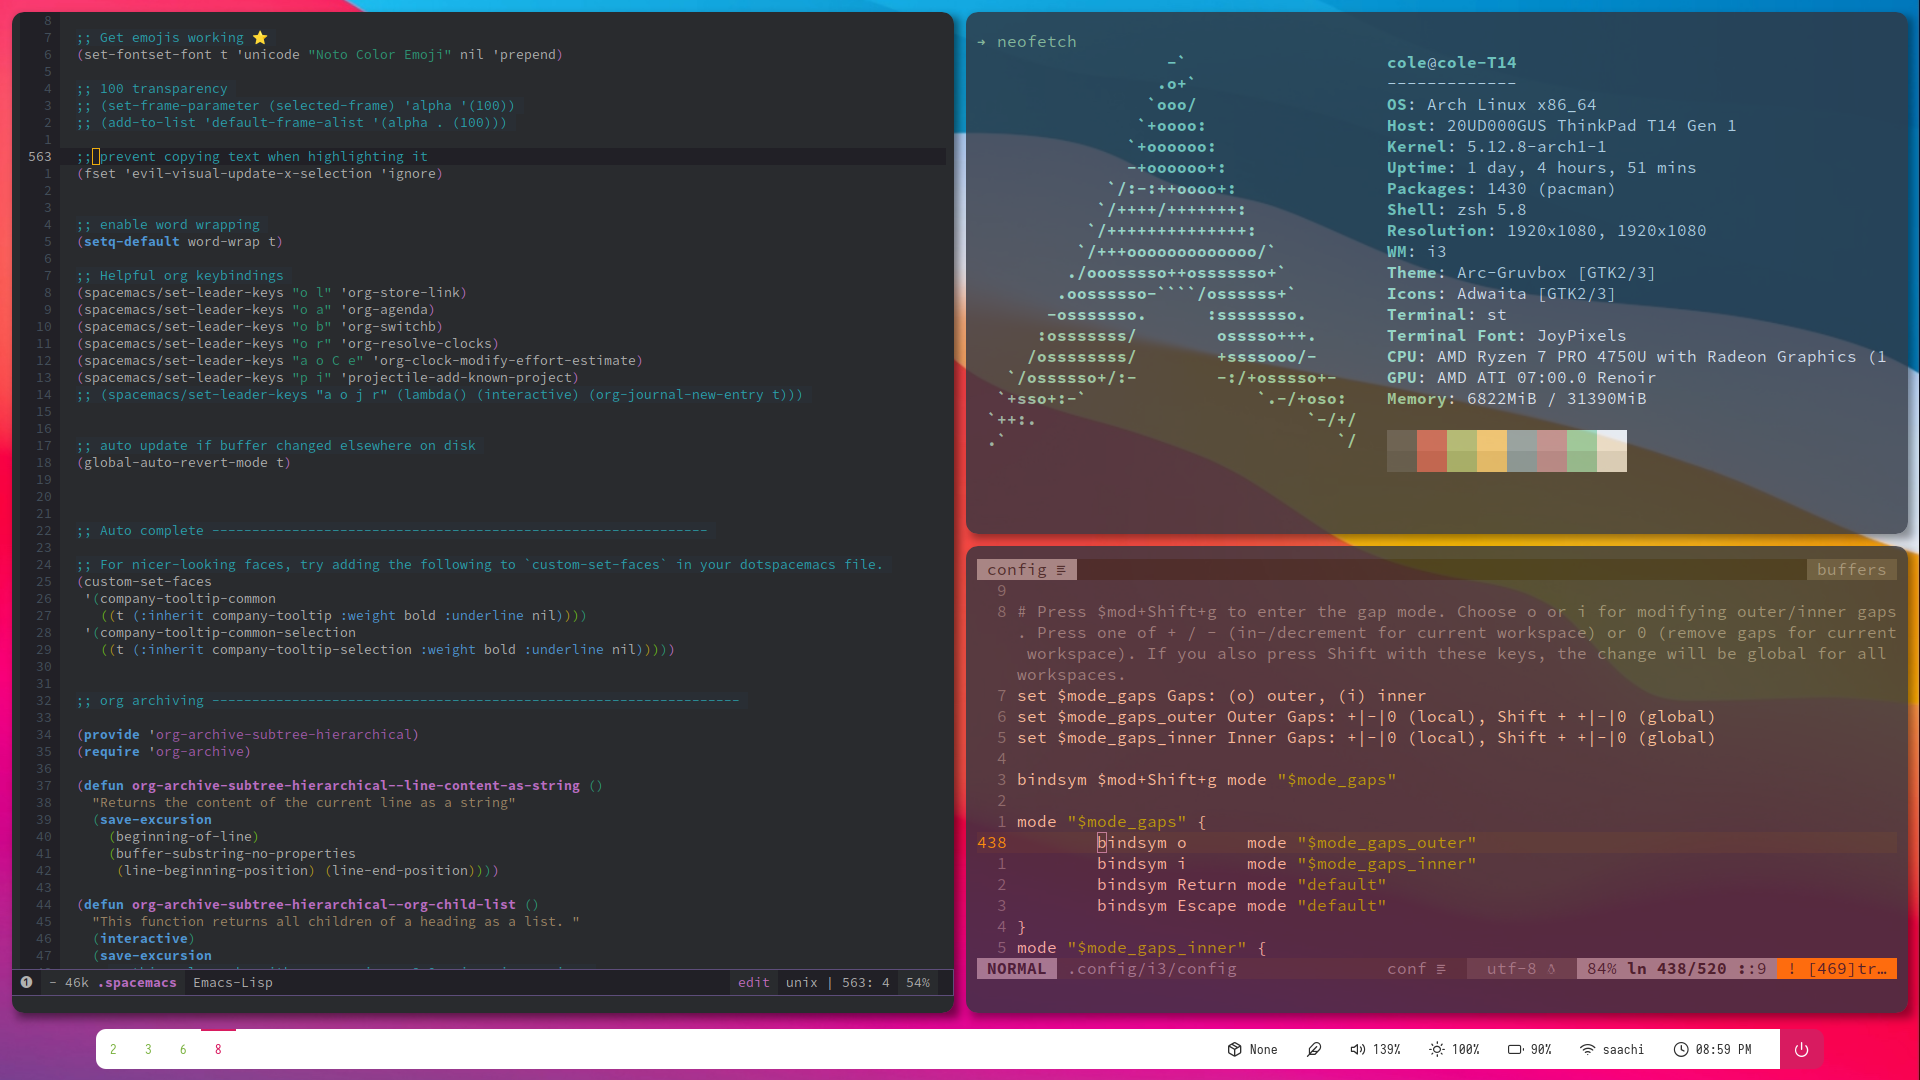Click the battery icon beside 90%
The image size is (1920, 1080).
[x=1515, y=1049]
